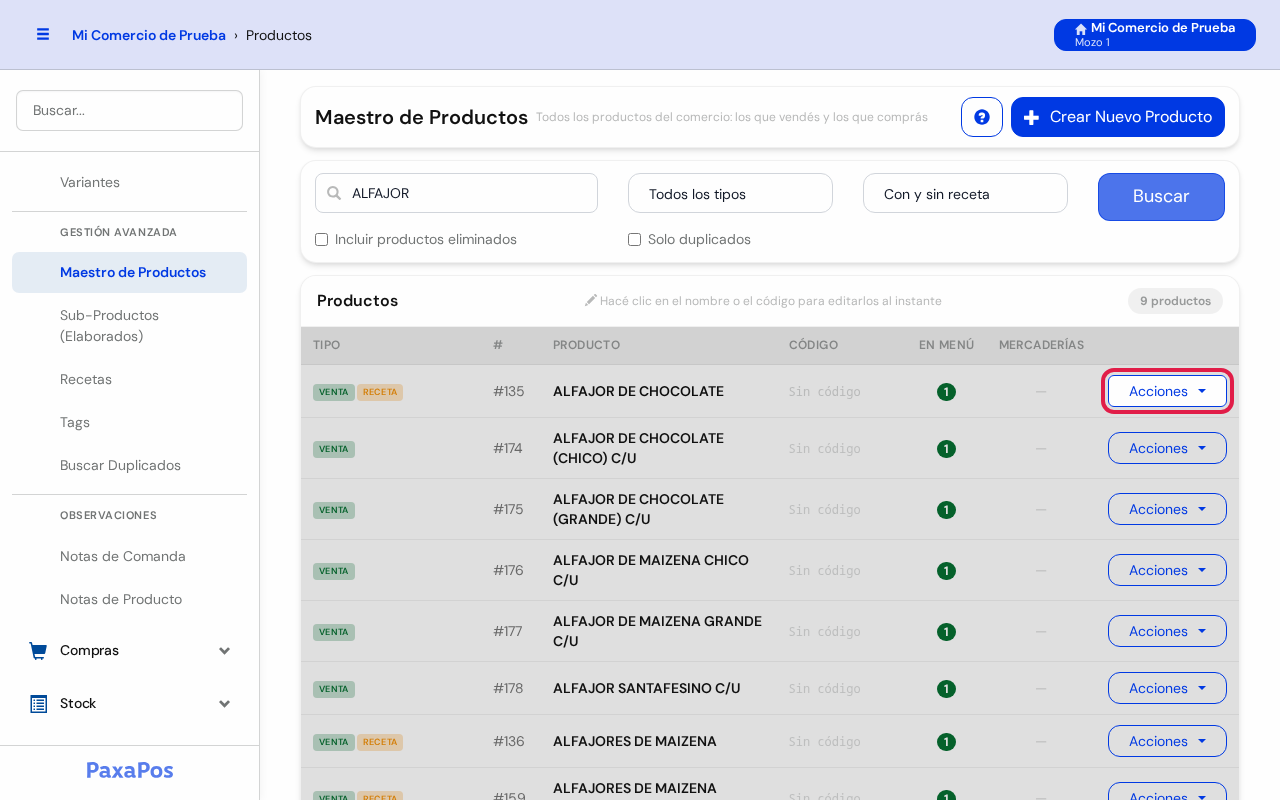
Task: Click the house icon in commerce badge
Action: pyautogui.click(x=1081, y=29)
